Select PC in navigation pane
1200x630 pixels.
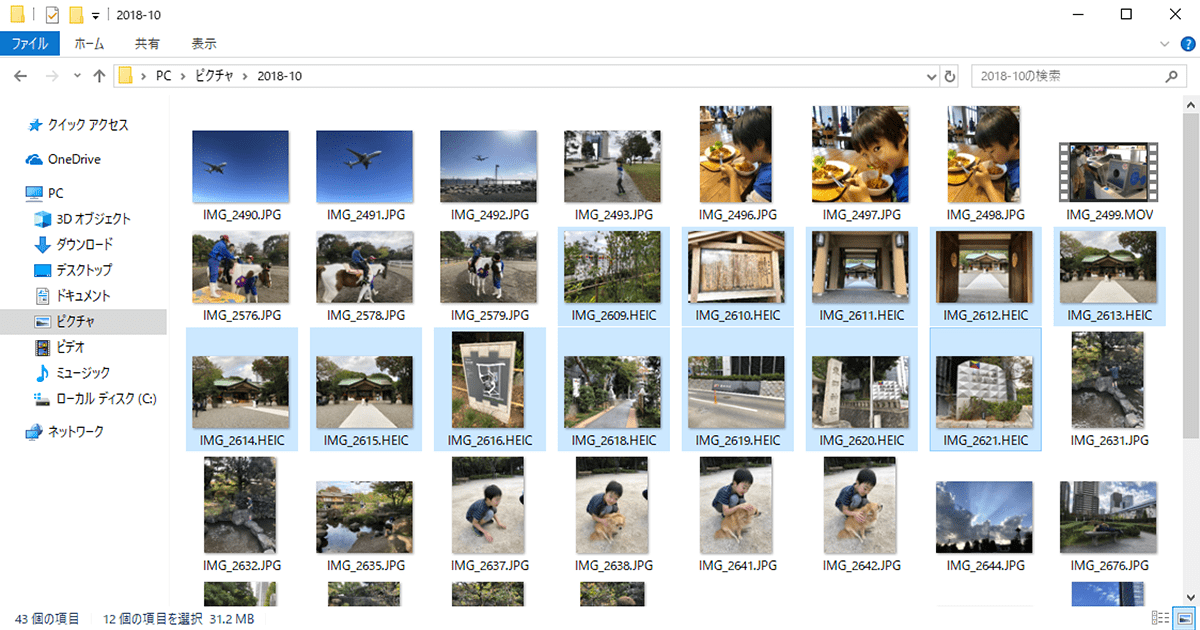pos(45,193)
